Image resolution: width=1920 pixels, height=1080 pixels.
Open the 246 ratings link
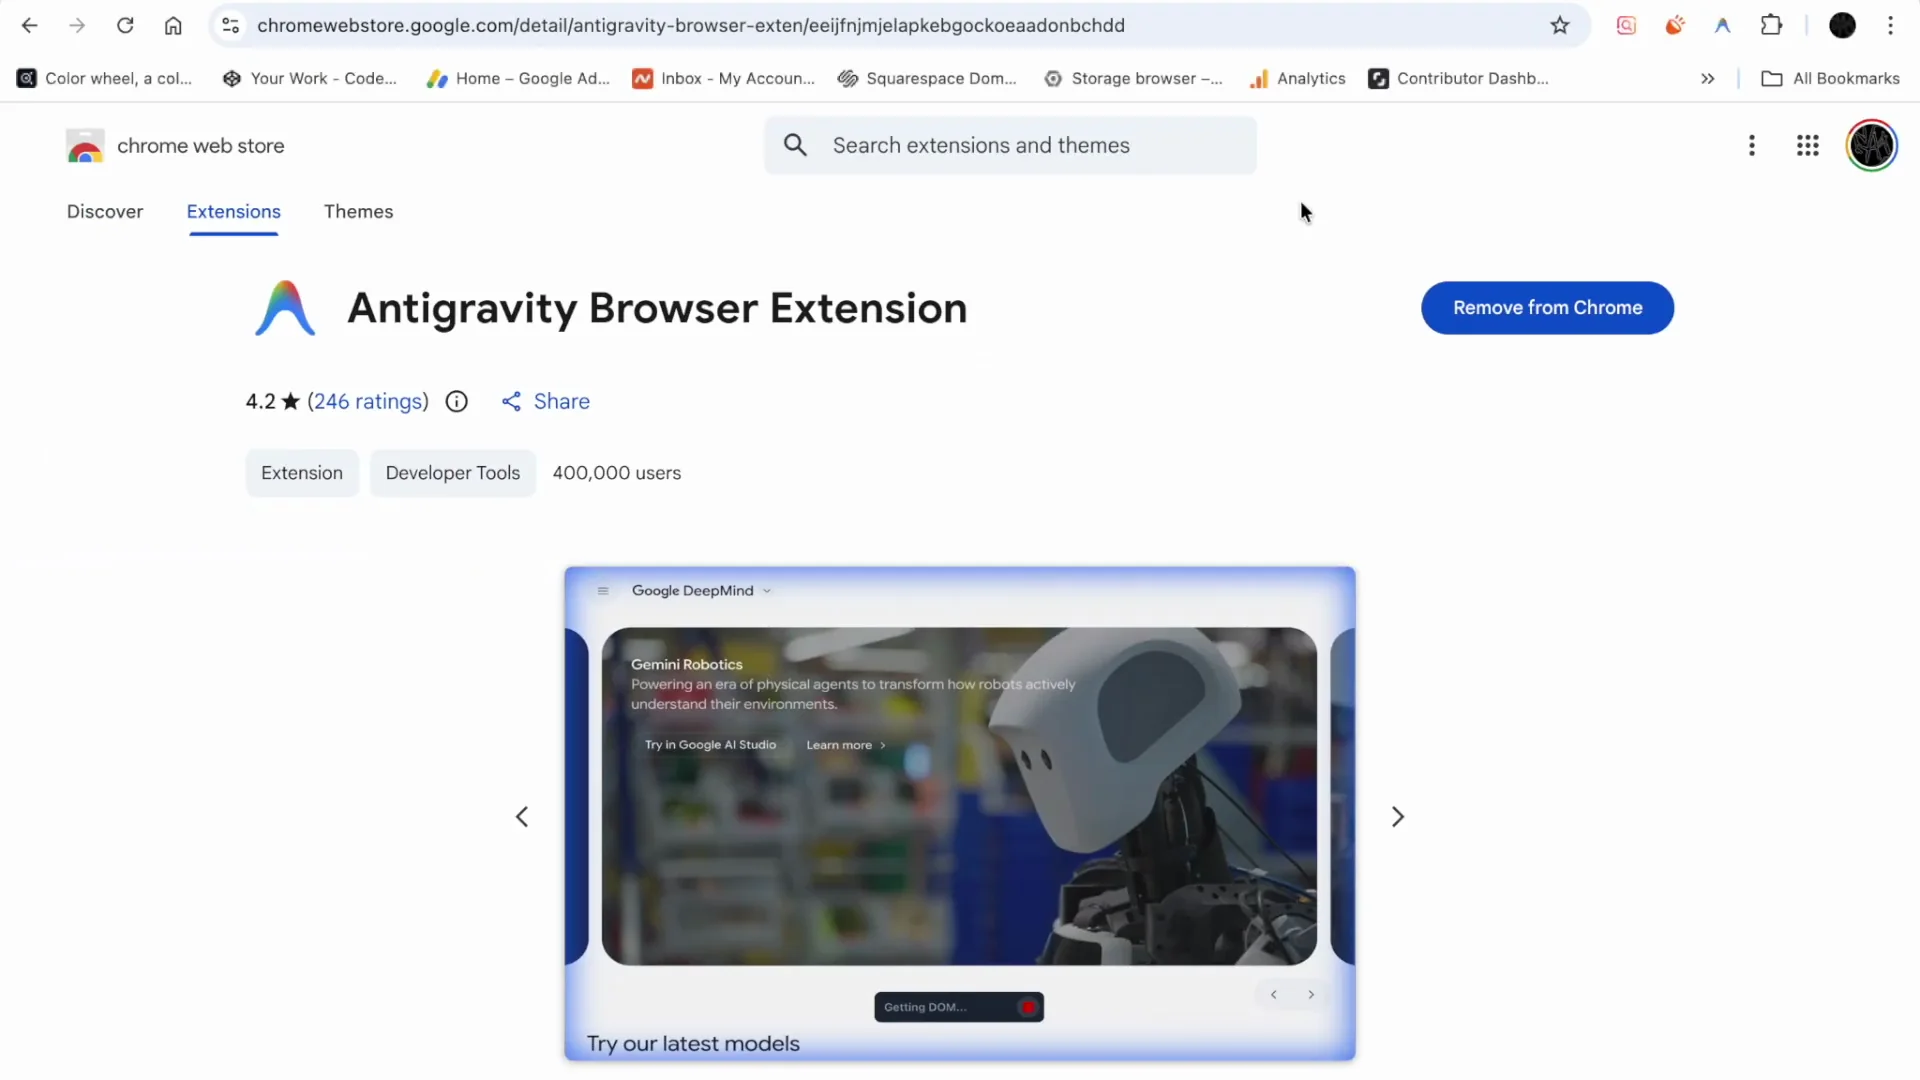pos(368,401)
